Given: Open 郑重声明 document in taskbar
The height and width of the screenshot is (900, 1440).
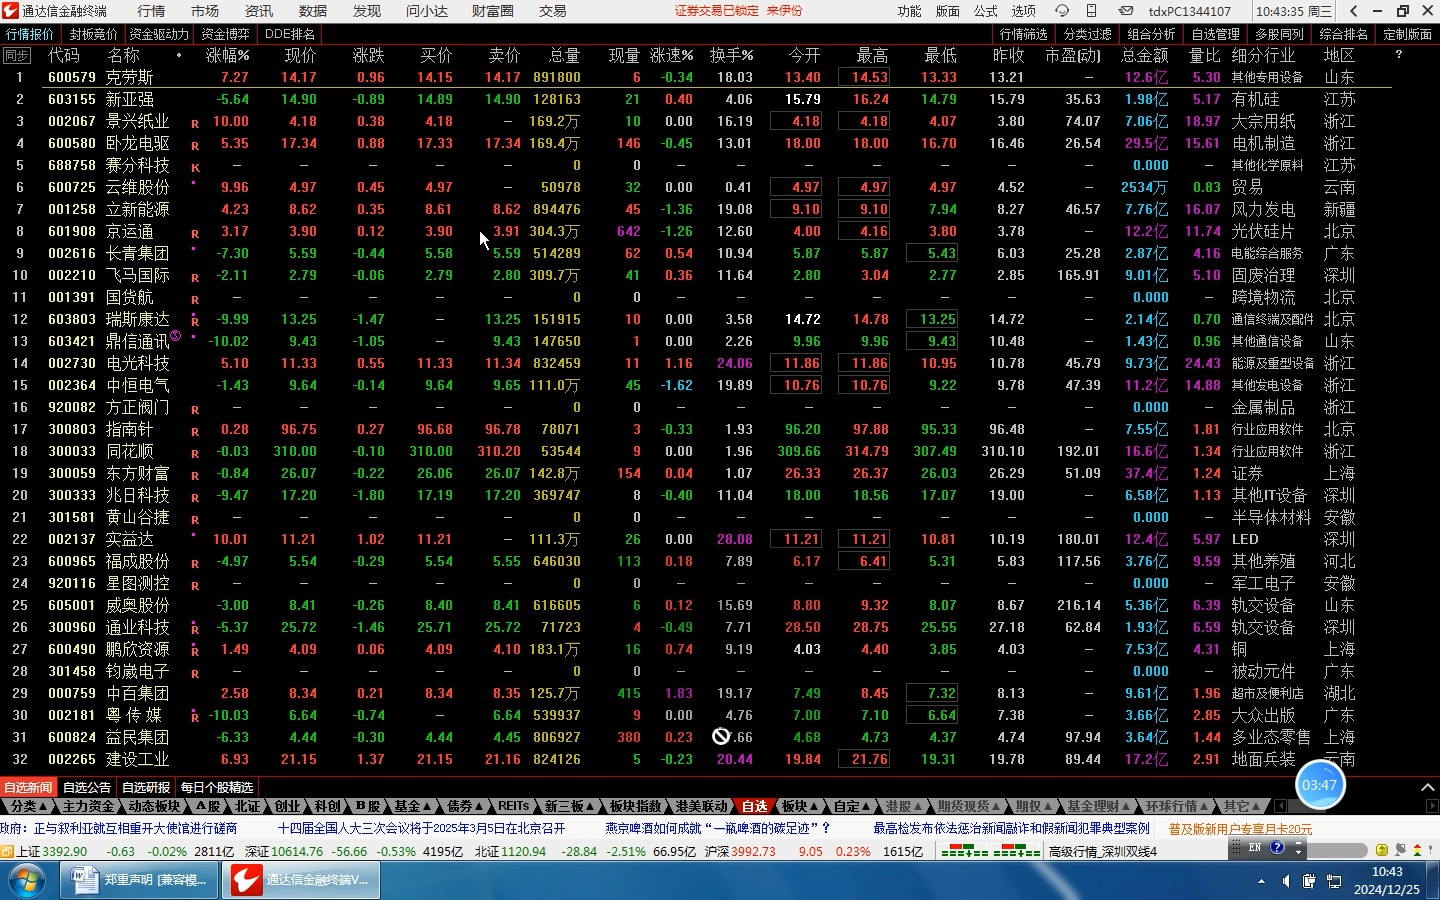Looking at the screenshot, I should click(x=137, y=881).
